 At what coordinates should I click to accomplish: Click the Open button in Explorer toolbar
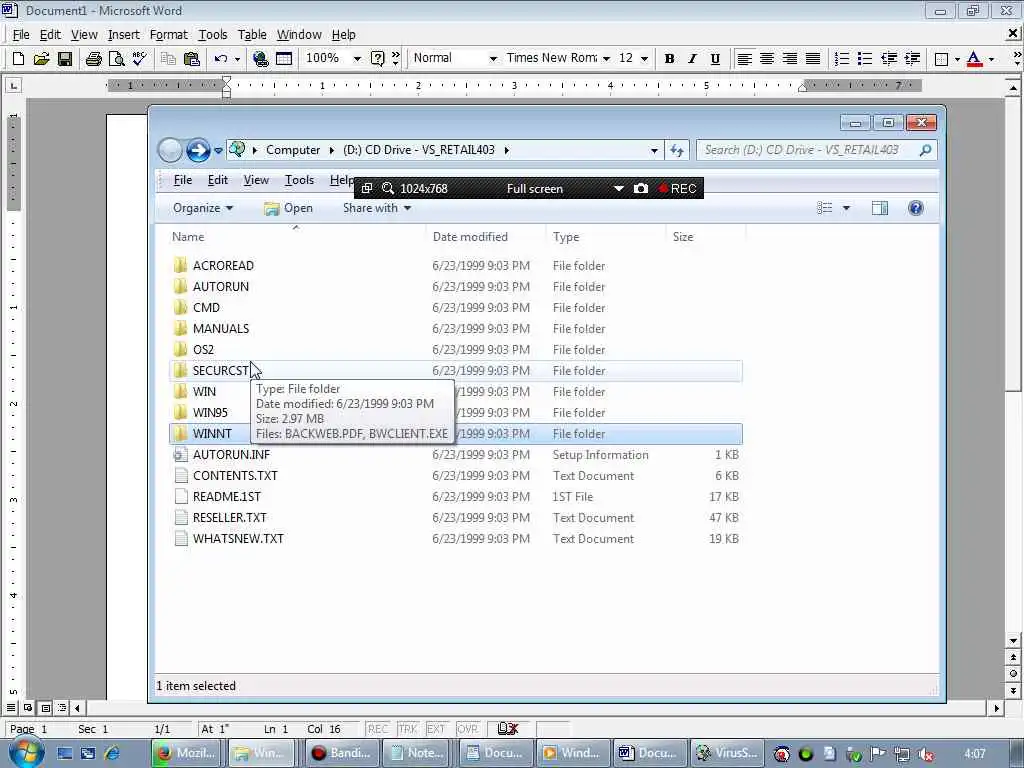click(289, 208)
